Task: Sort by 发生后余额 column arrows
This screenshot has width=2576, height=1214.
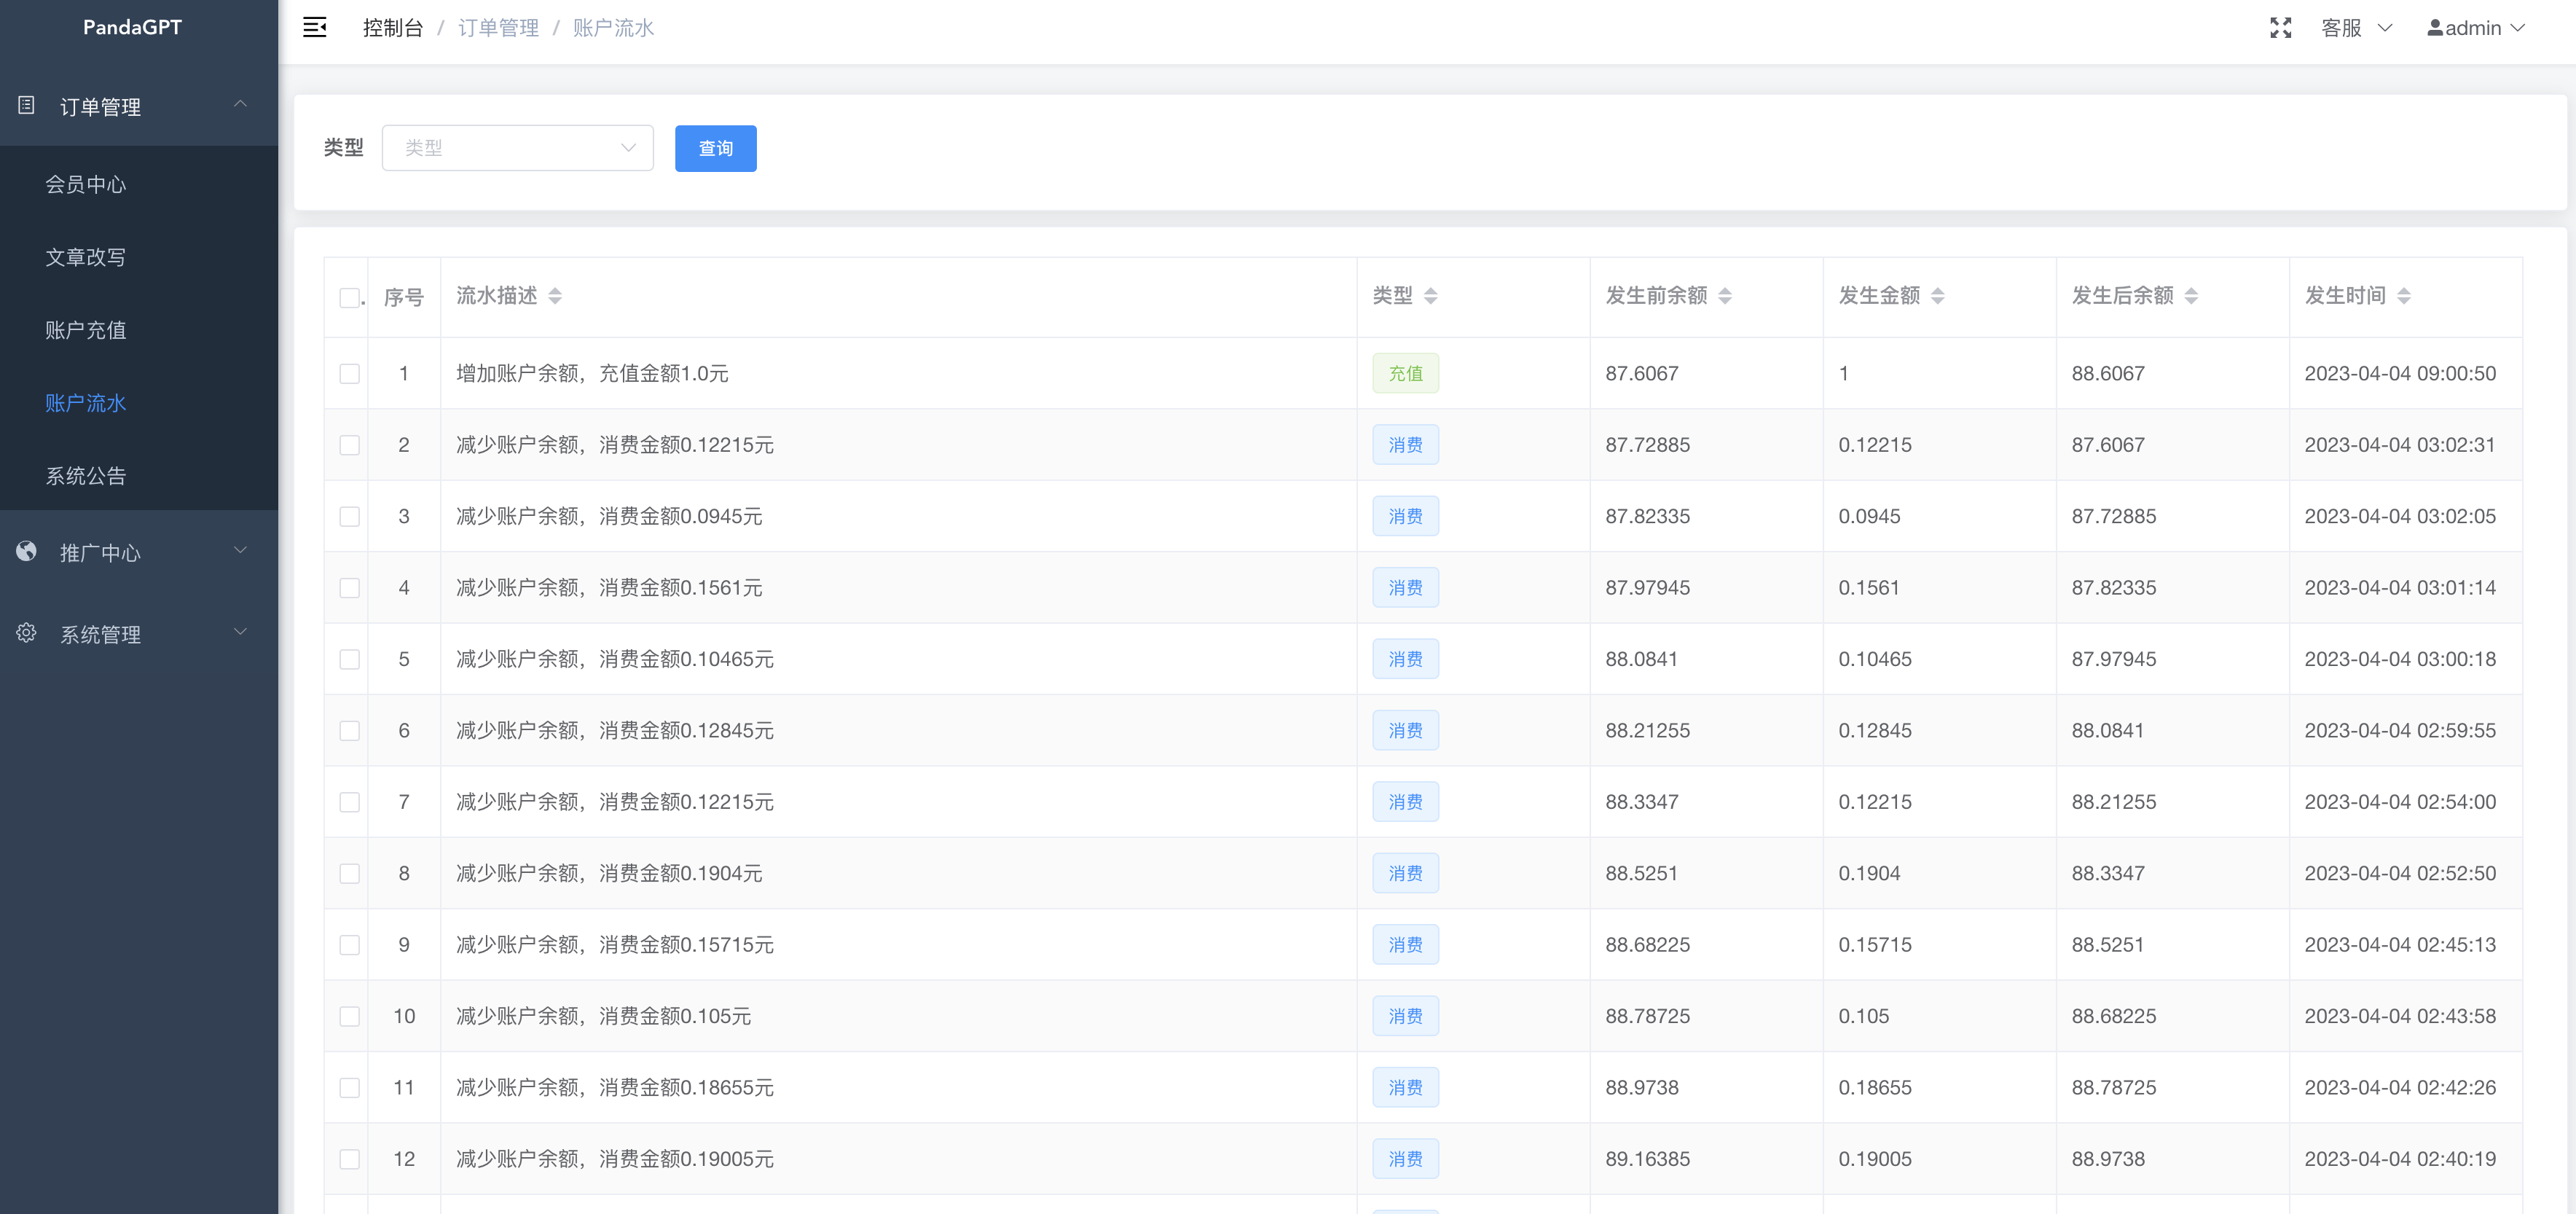Action: coord(2191,296)
